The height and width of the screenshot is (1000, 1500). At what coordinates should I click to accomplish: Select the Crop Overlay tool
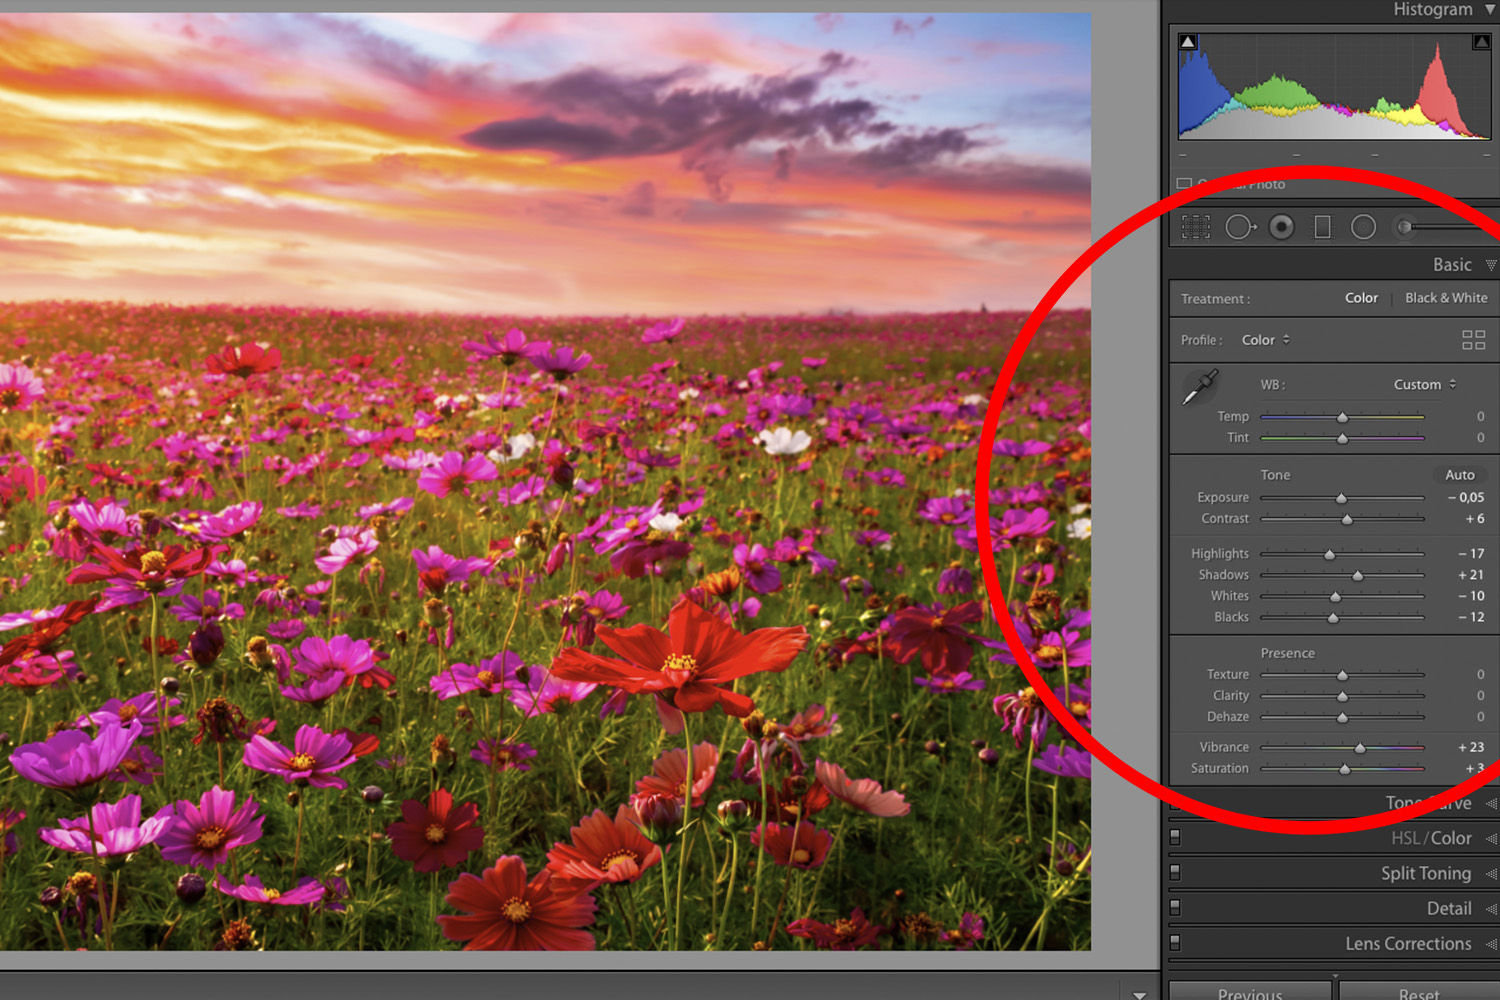pos(1196,226)
